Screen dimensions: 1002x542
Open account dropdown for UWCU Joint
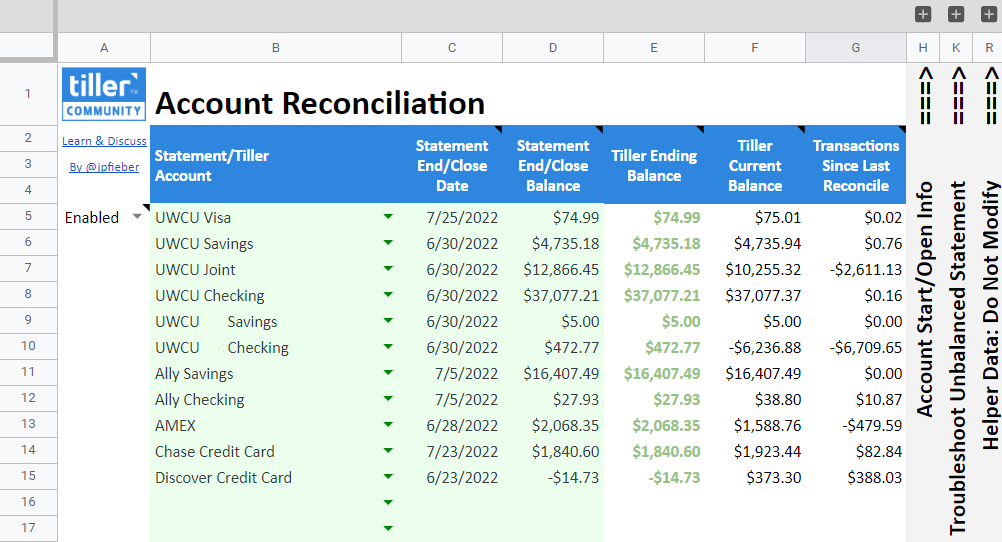pyautogui.click(x=388, y=269)
